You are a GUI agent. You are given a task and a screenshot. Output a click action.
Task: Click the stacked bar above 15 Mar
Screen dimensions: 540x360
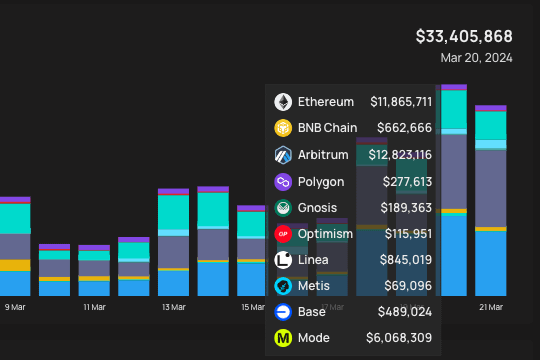tap(251, 250)
